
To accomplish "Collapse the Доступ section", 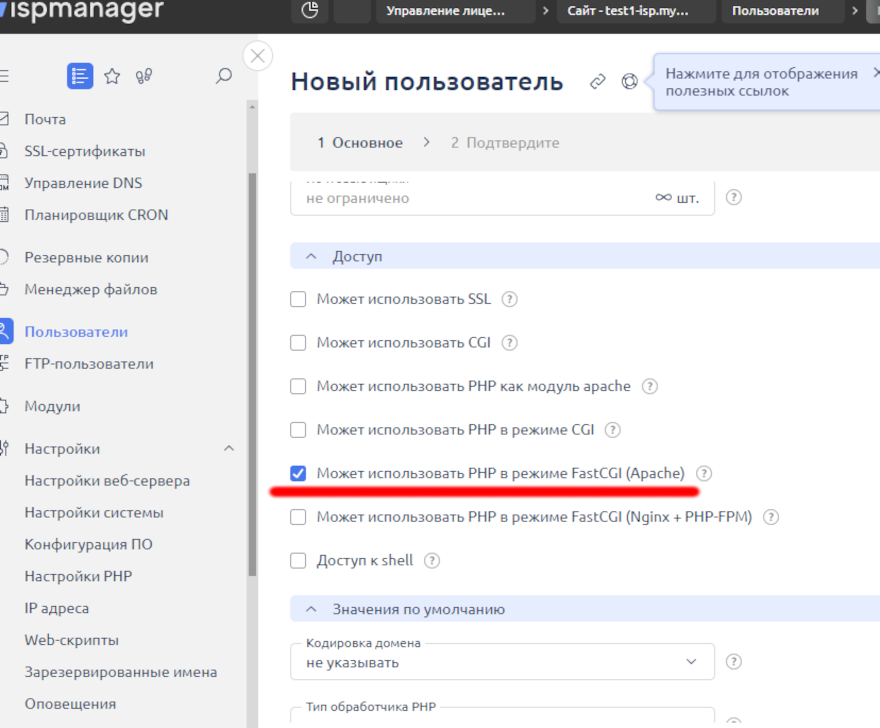I will point(310,256).
